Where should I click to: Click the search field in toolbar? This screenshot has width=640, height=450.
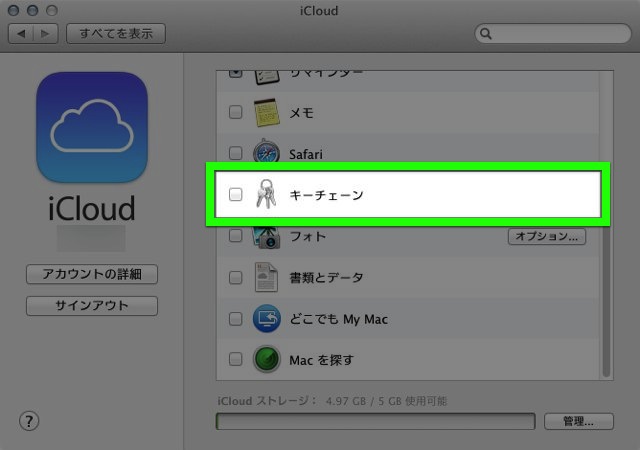tap(552, 33)
